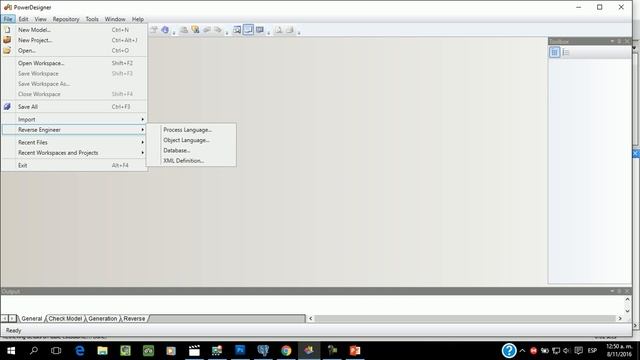640x360 pixels.
Task: Click the Output vertical scroll down arrow
Action: click(x=627, y=310)
